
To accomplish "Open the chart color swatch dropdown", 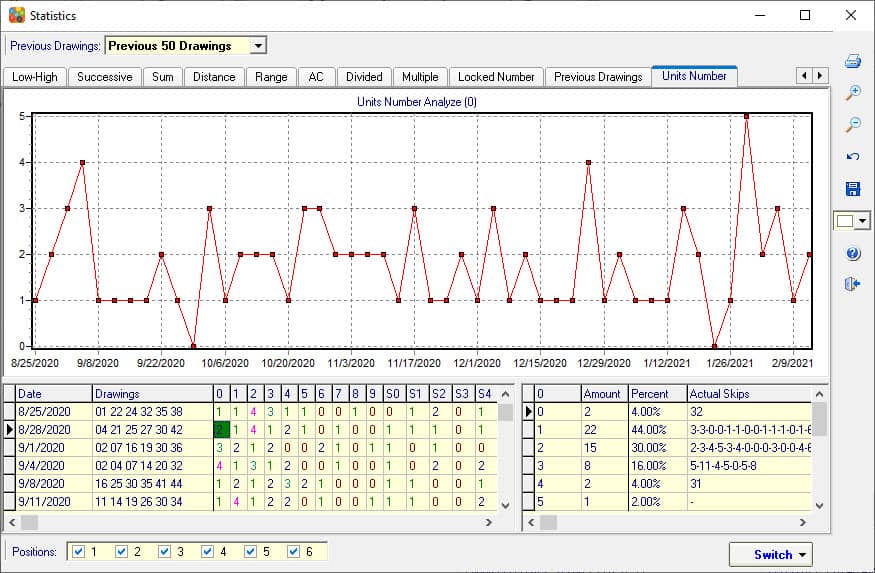I will click(x=863, y=221).
